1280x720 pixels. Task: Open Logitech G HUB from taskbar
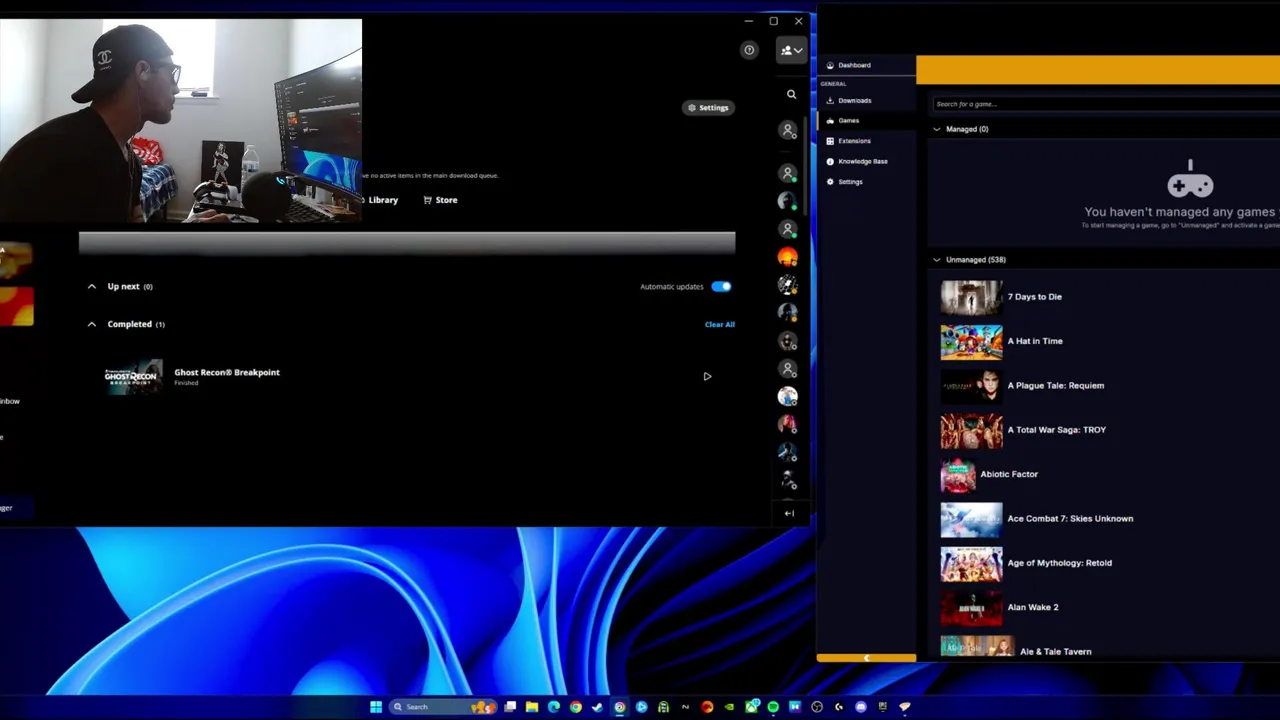coord(839,707)
